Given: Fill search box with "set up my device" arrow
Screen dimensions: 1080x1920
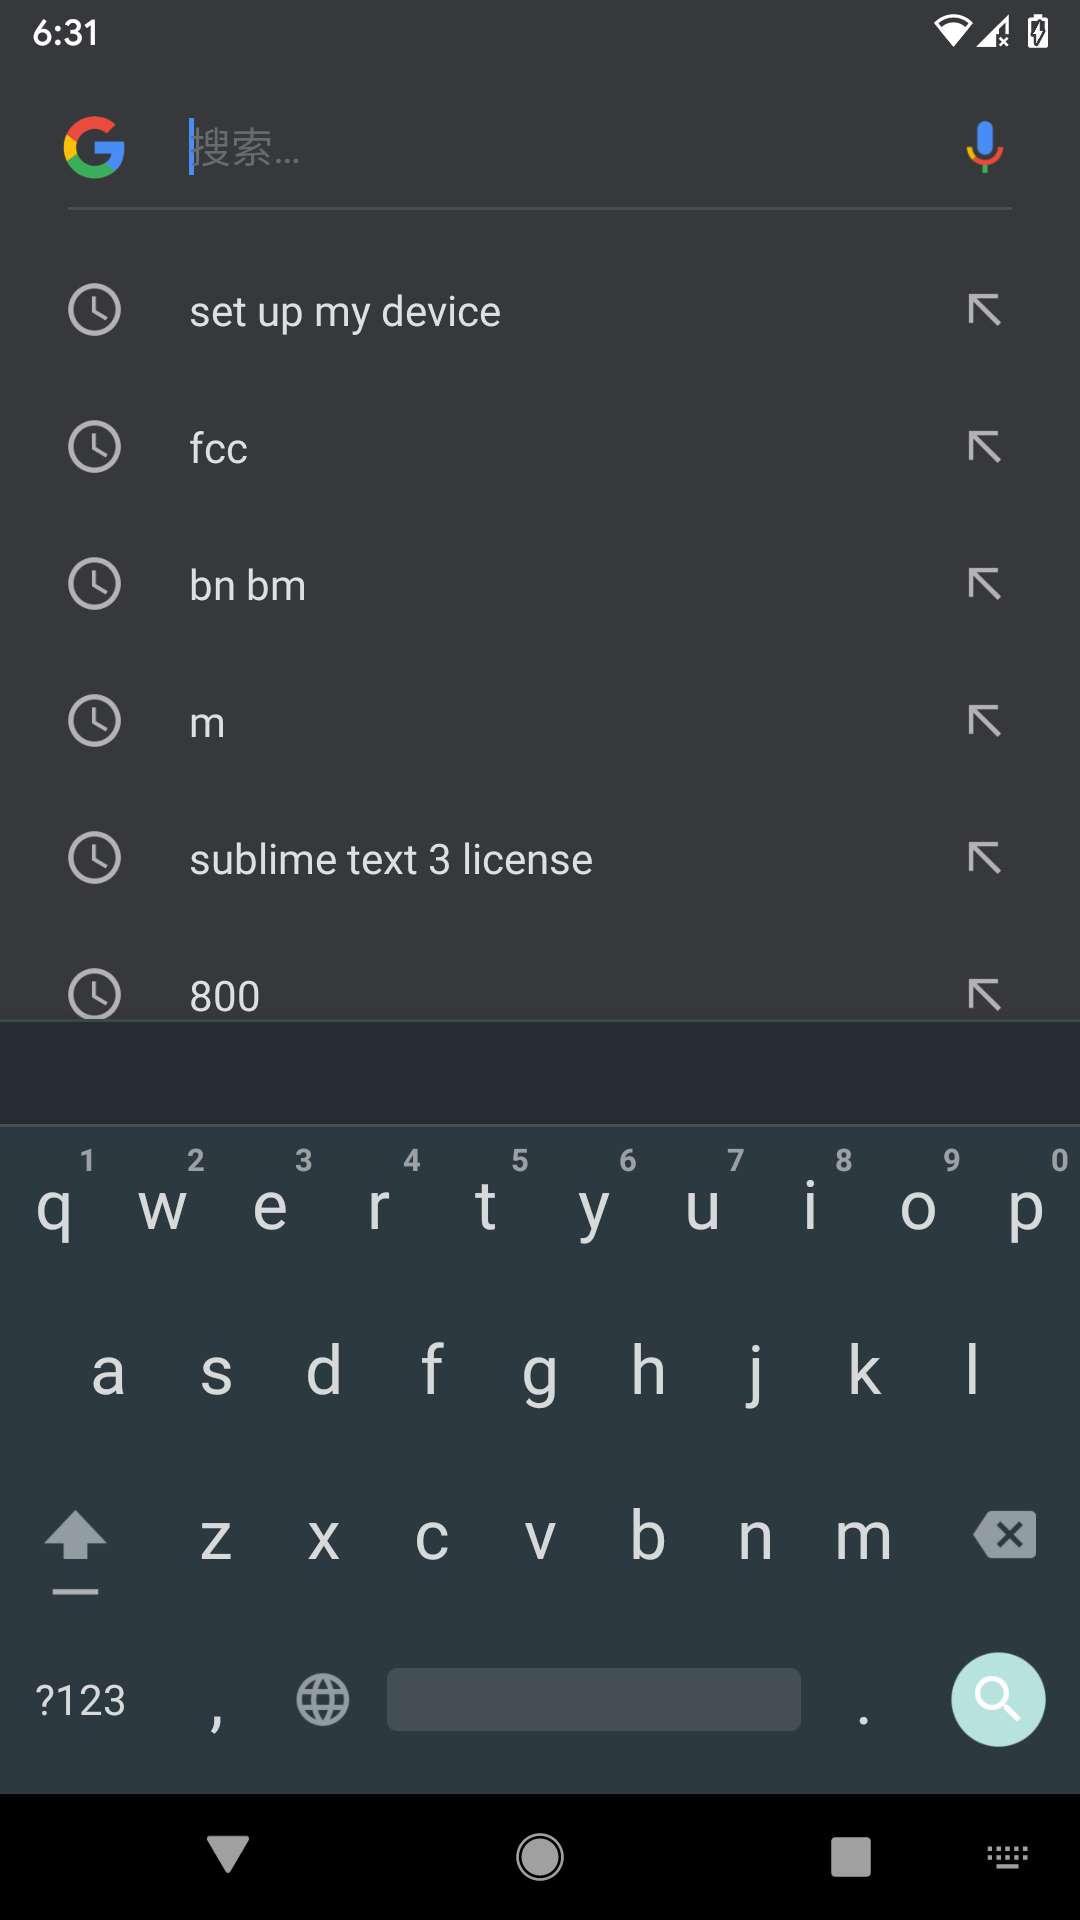Looking at the screenshot, I should 984,310.
